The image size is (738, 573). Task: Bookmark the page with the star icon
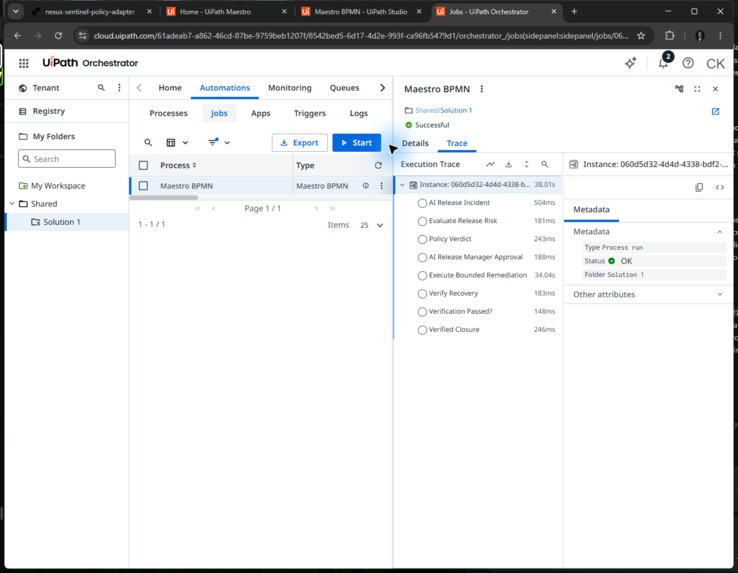click(641, 36)
